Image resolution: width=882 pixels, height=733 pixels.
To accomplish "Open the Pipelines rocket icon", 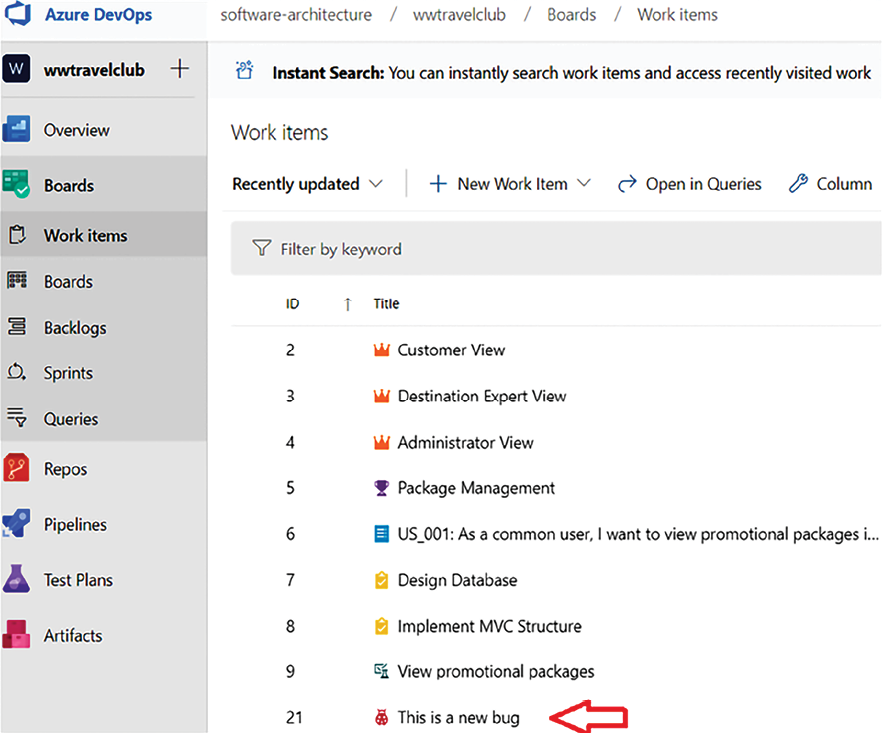I will 16,524.
